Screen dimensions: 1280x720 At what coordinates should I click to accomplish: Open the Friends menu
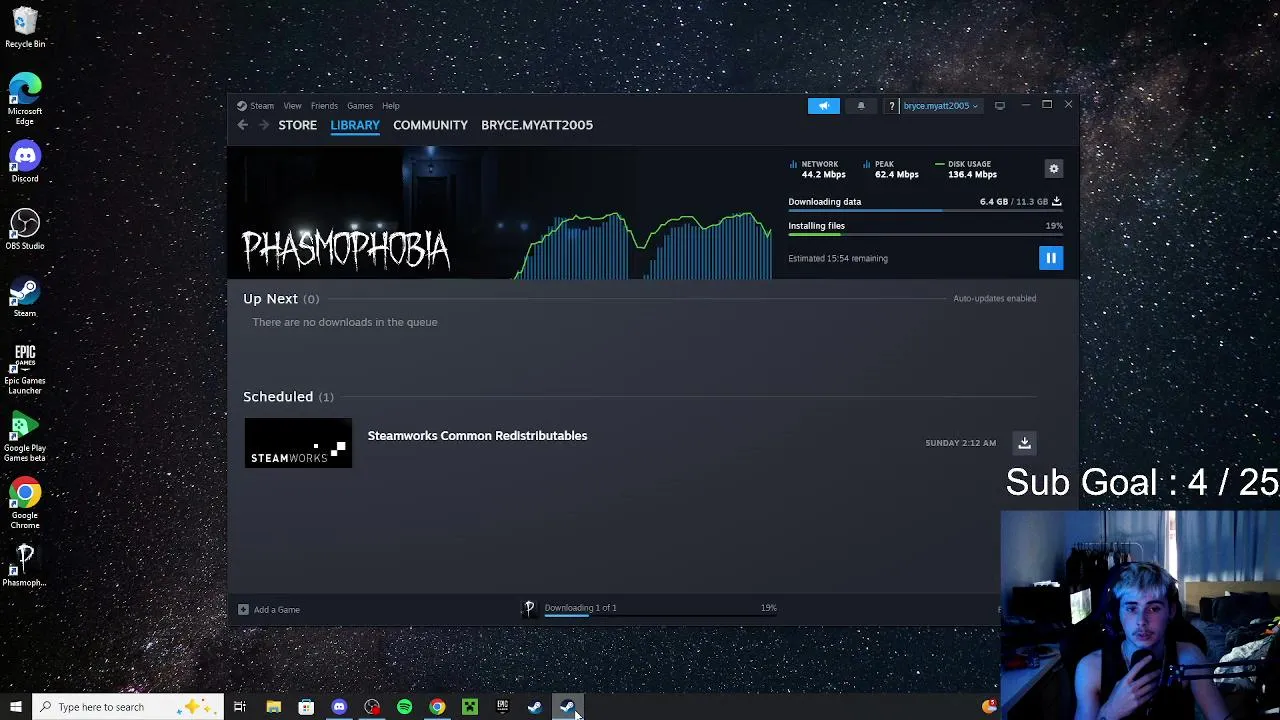(x=324, y=106)
